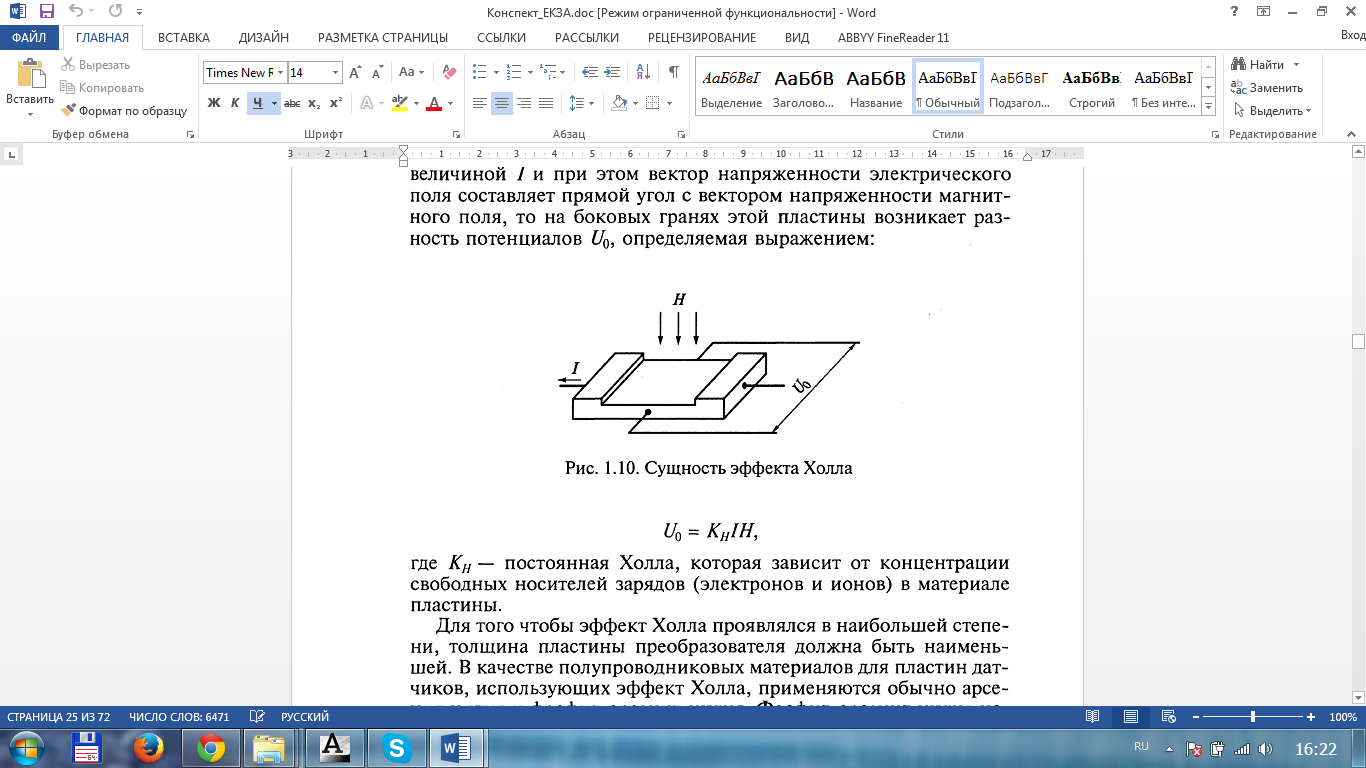Toggle subscript (x₂) formatting
Viewport: 1366px width, 768px height.
[x=314, y=103]
